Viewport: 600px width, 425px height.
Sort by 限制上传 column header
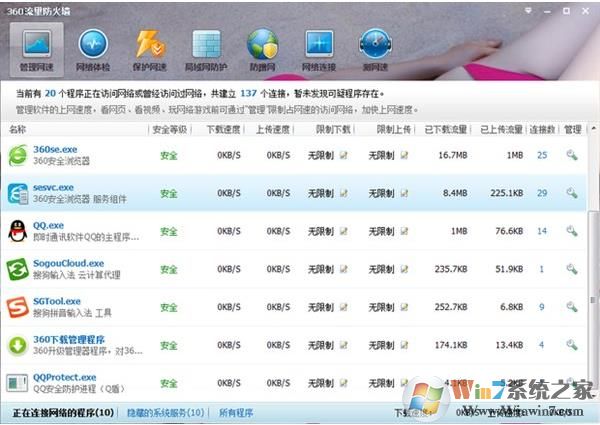point(394,130)
